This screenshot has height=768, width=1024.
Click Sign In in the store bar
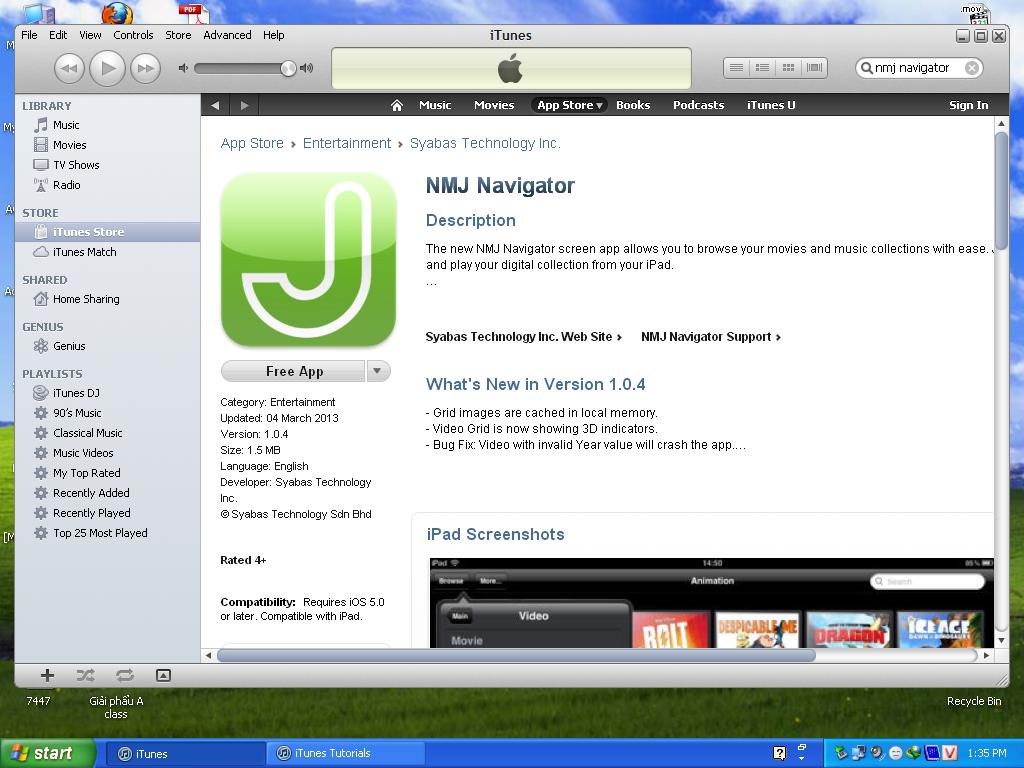968,105
